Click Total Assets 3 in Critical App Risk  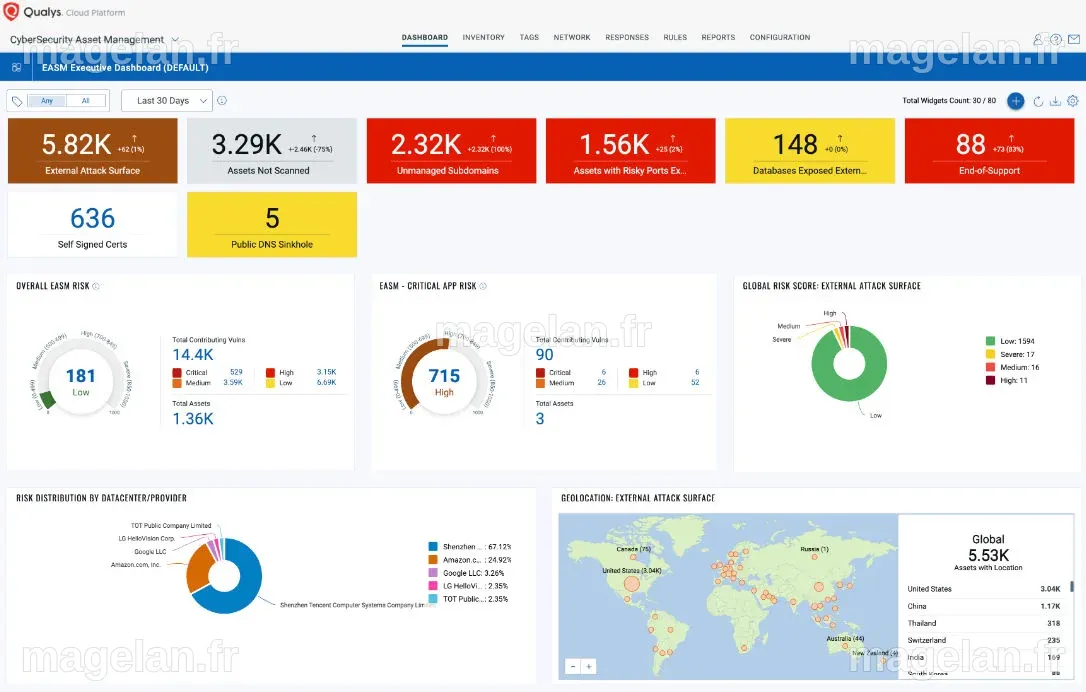540,418
